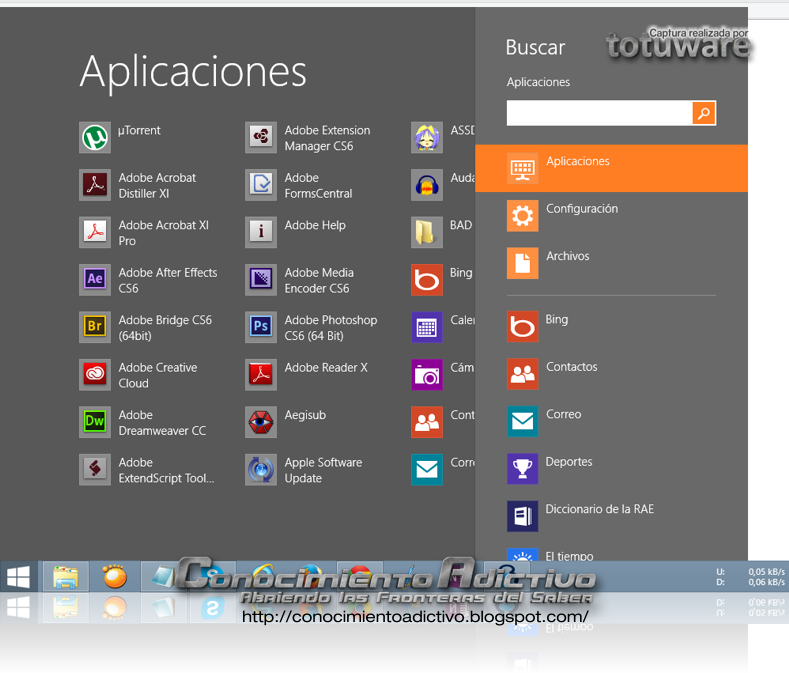Open the Calendar tile icon

click(427, 327)
